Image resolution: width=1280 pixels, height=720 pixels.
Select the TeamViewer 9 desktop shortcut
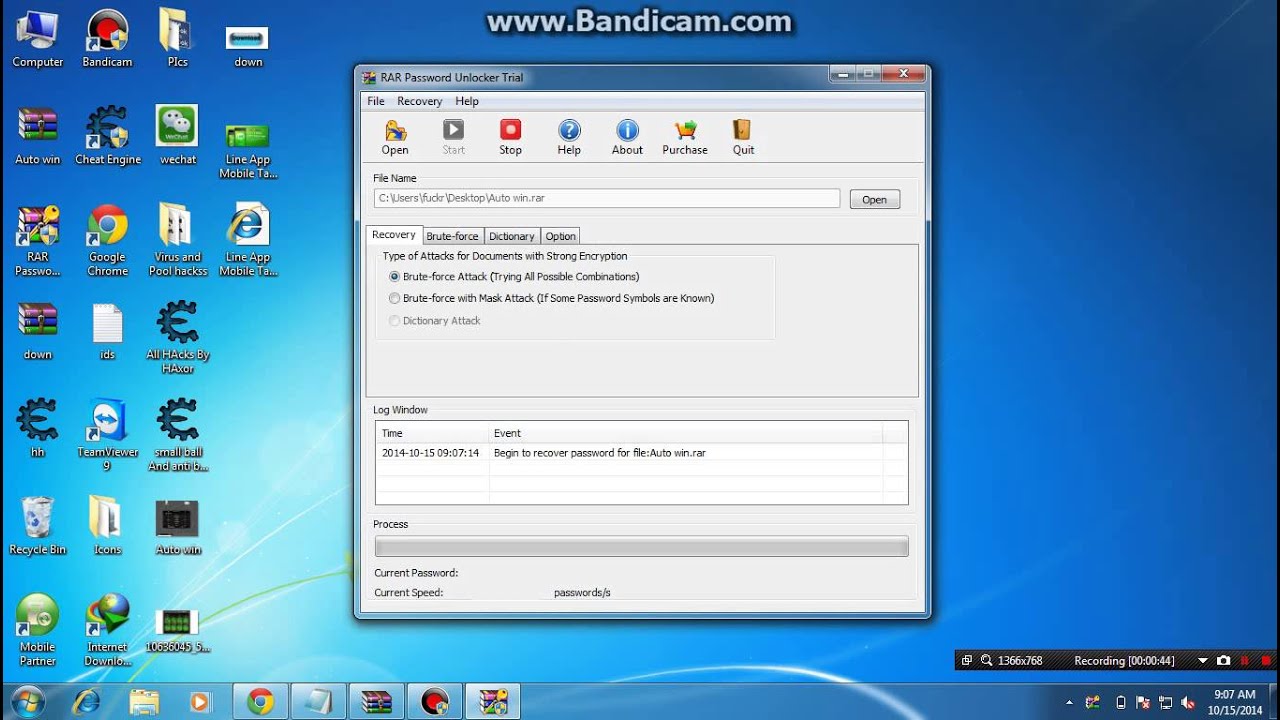click(x=107, y=435)
